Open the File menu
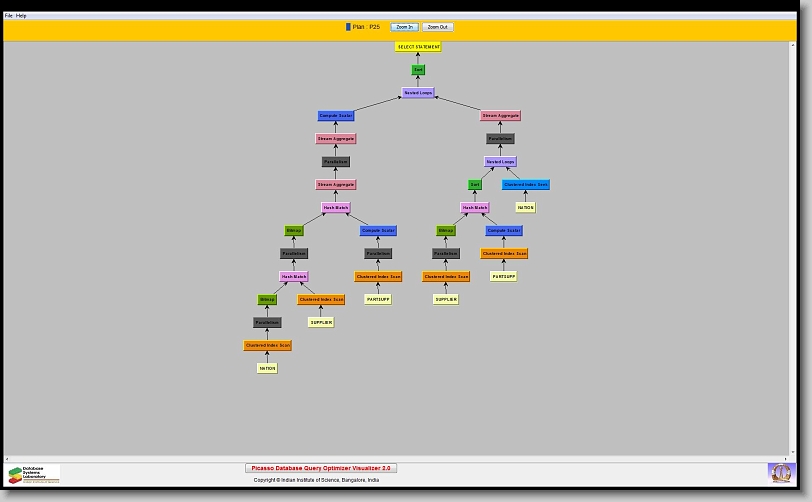812x502 pixels. pyautogui.click(x=9, y=16)
